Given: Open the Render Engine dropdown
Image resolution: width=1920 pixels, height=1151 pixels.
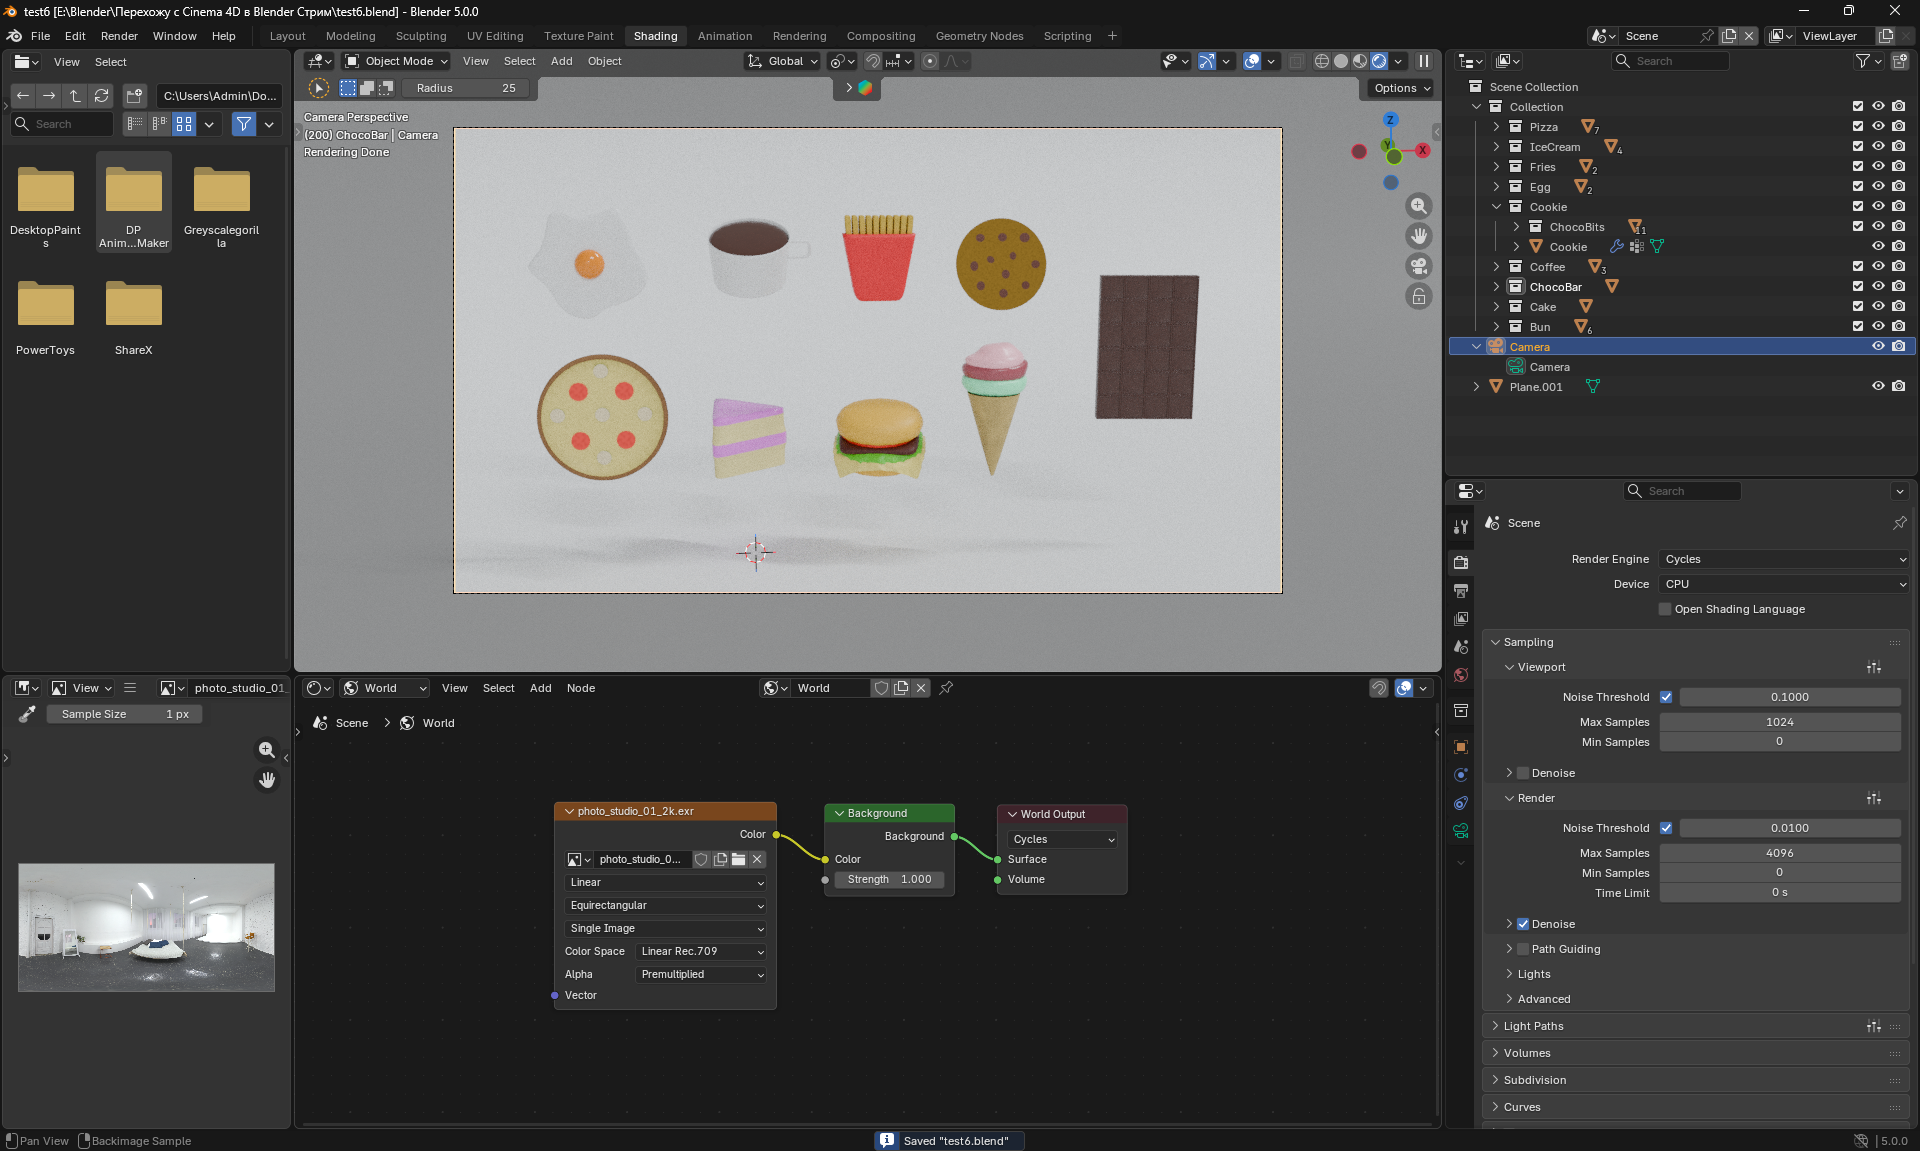Looking at the screenshot, I should click(x=1784, y=559).
